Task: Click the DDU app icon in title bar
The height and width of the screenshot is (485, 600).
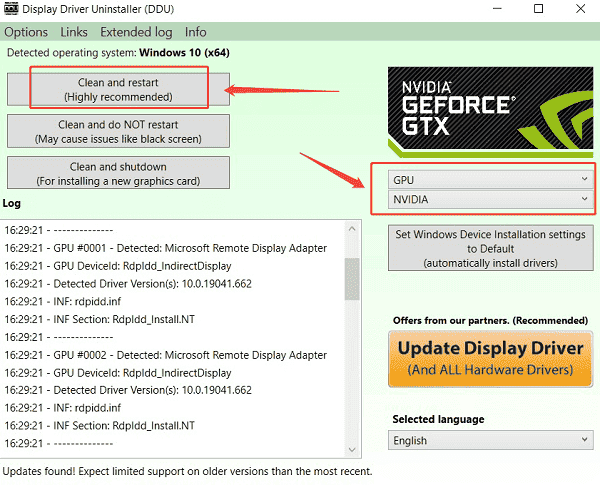Action: coord(13,10)
